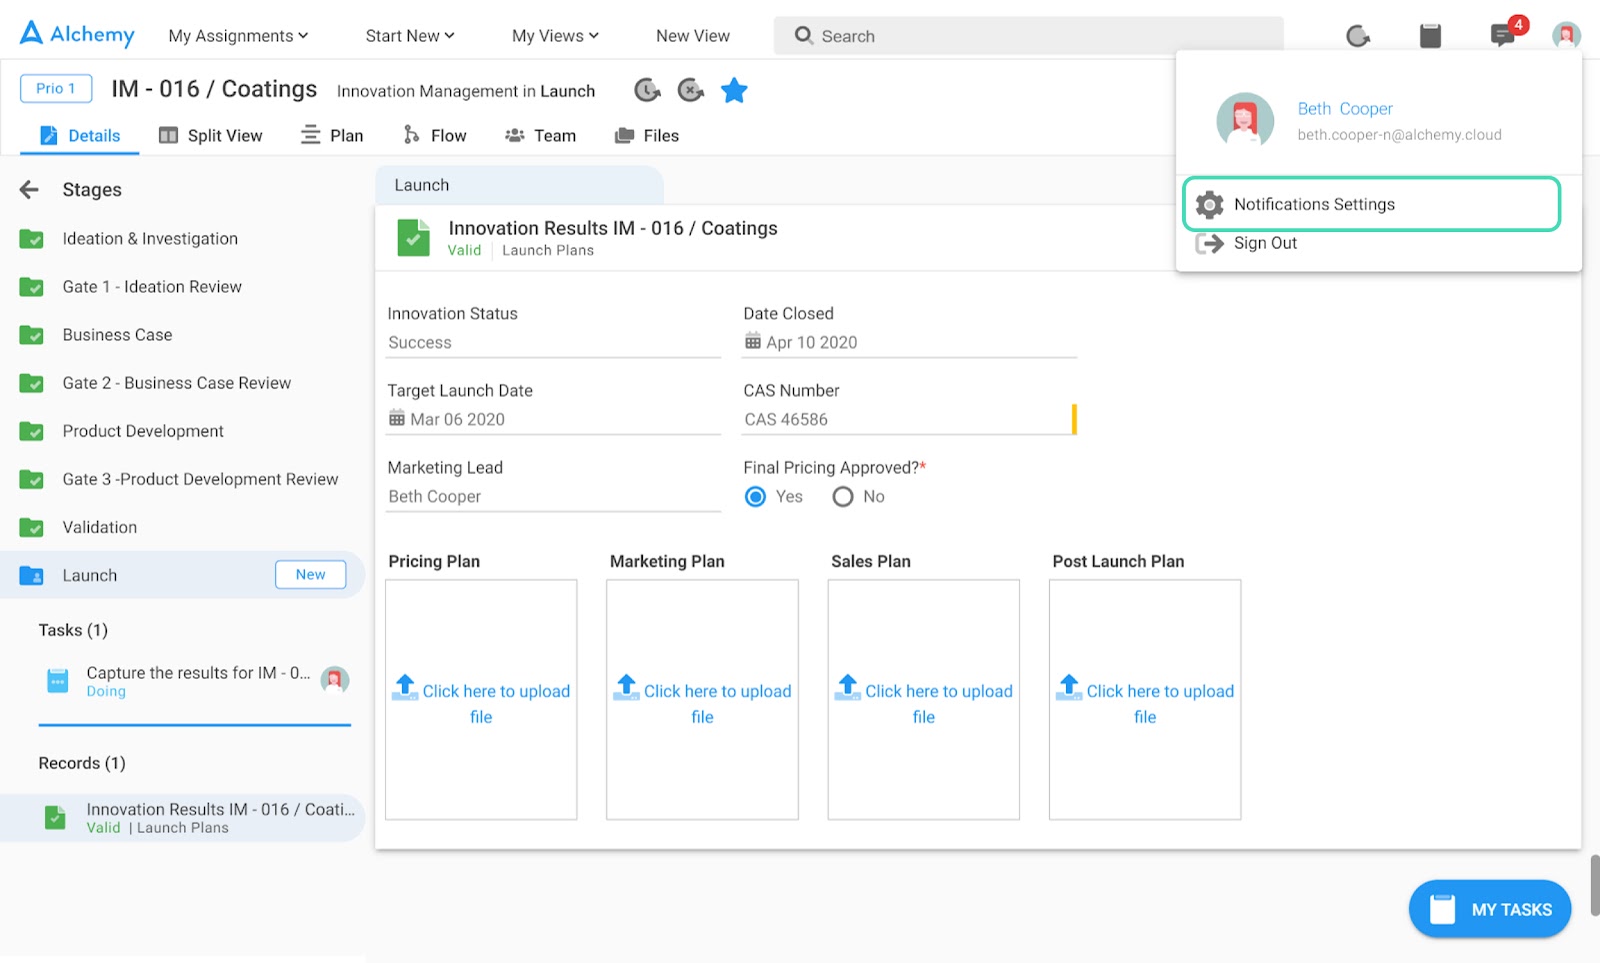Open the clipboard icon in top bar
The height and width of the screenshot is (963, 1600).
coord(1431,36)
